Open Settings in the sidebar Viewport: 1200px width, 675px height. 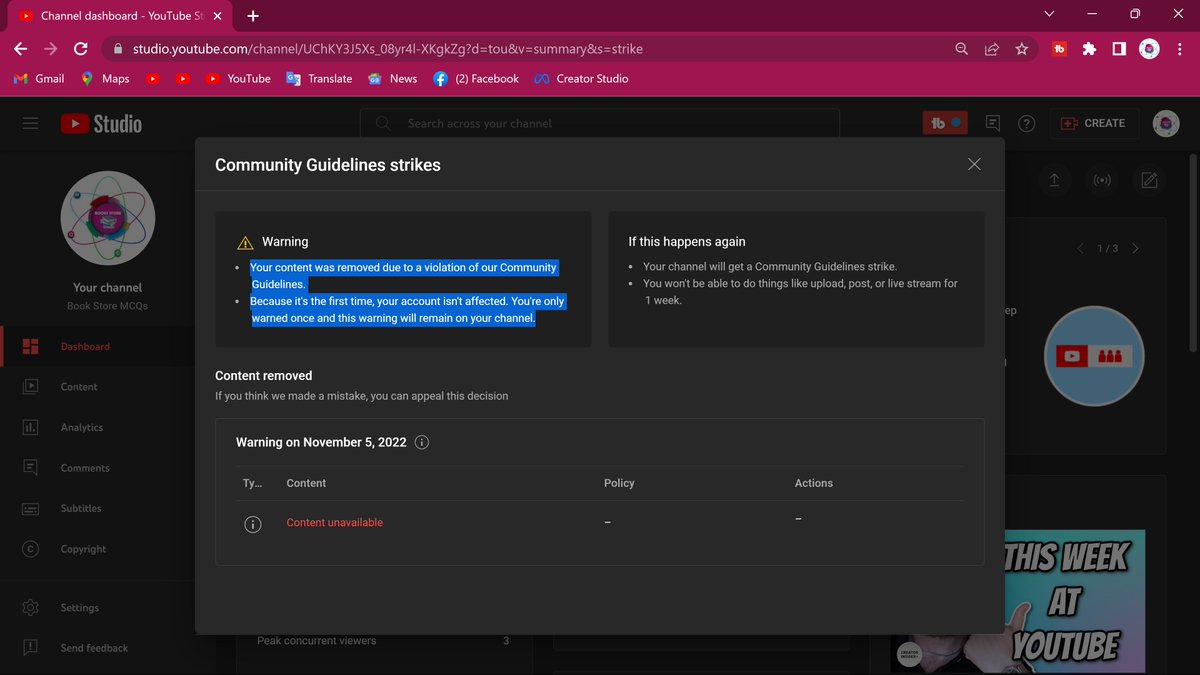click(x=97, y=607)
